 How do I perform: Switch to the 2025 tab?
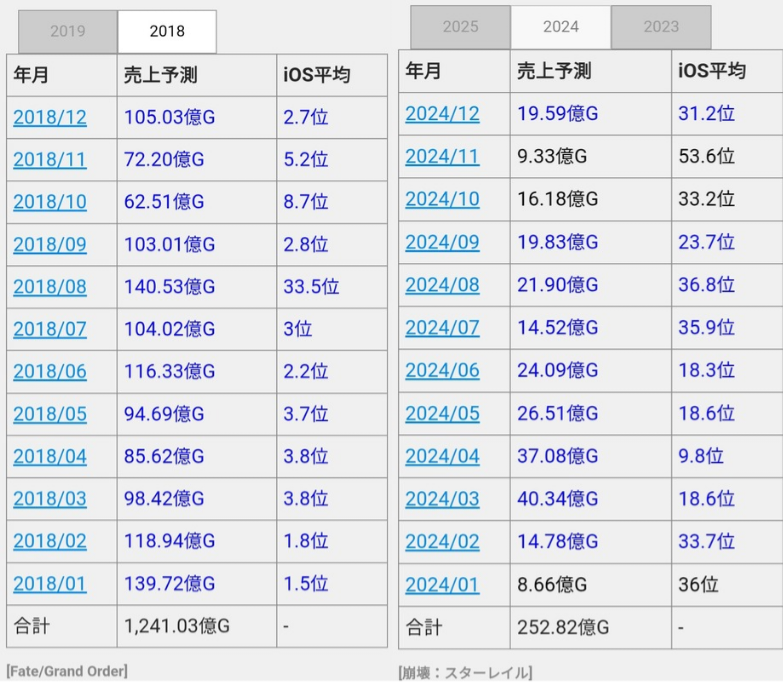pos(460,27)
